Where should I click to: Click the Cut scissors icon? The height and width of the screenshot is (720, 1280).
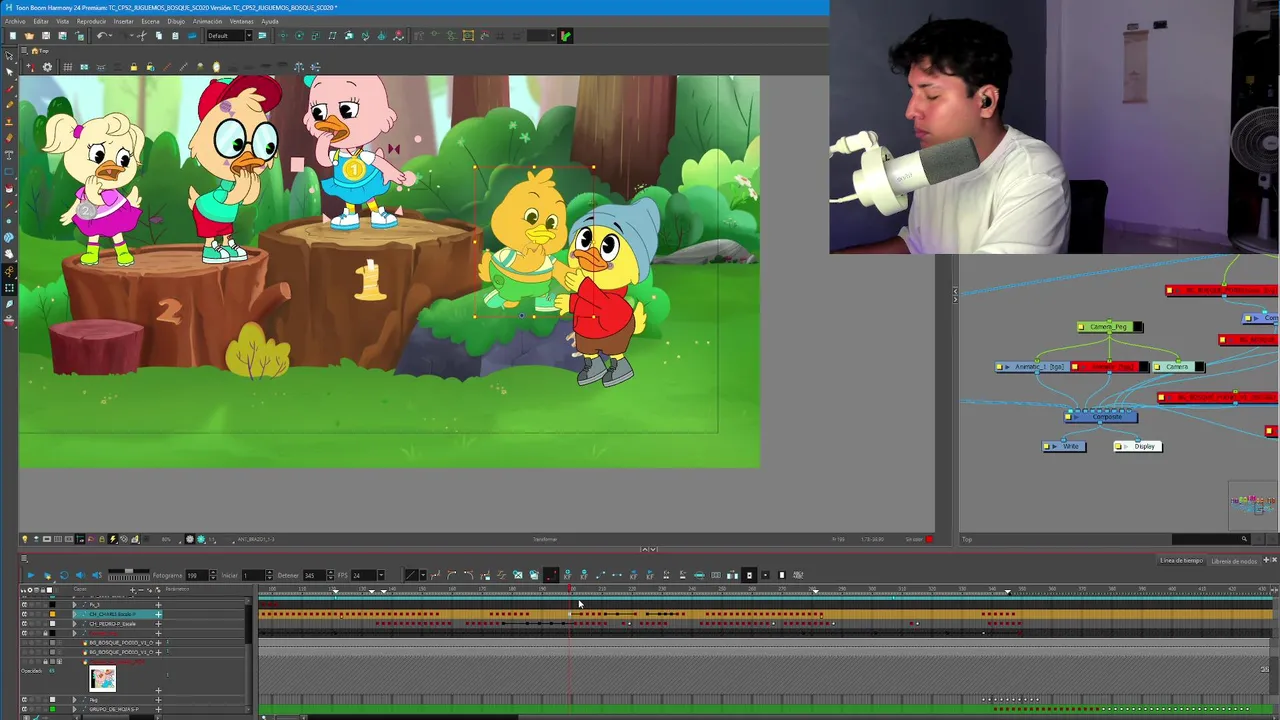(x=141, y=36)
